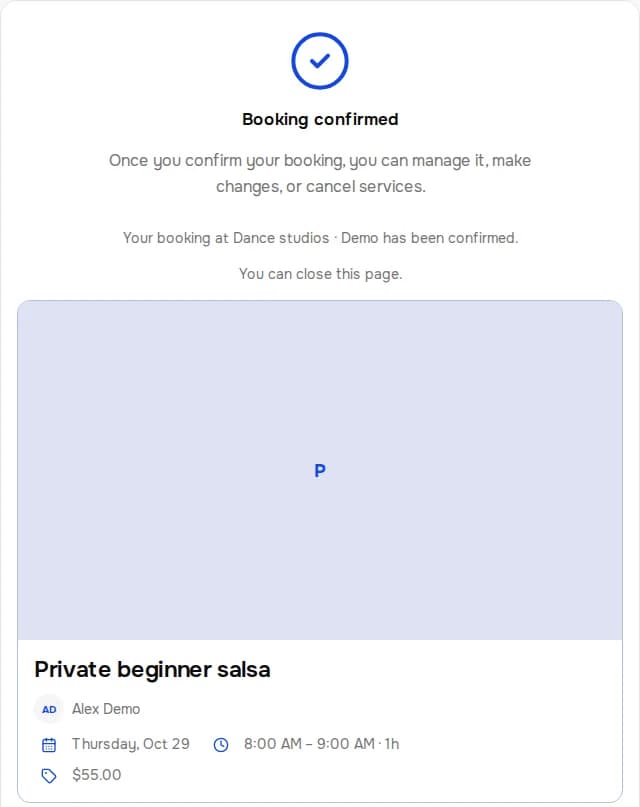Click the 'Once you confirm your booking' paragraph
This screenshot has width=640, height=807.
tap(320, 173)
